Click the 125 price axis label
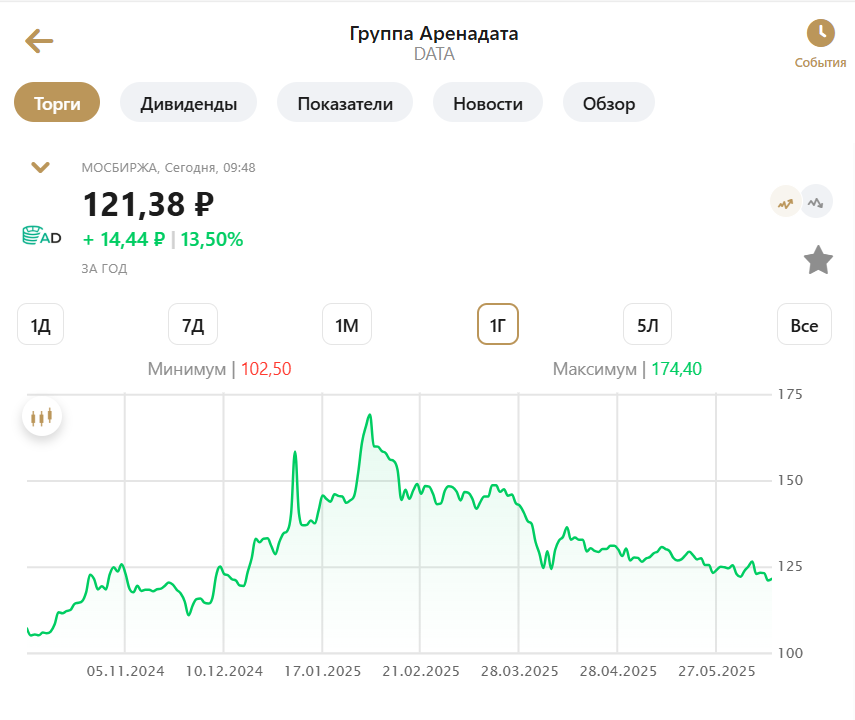 (790, 567)
